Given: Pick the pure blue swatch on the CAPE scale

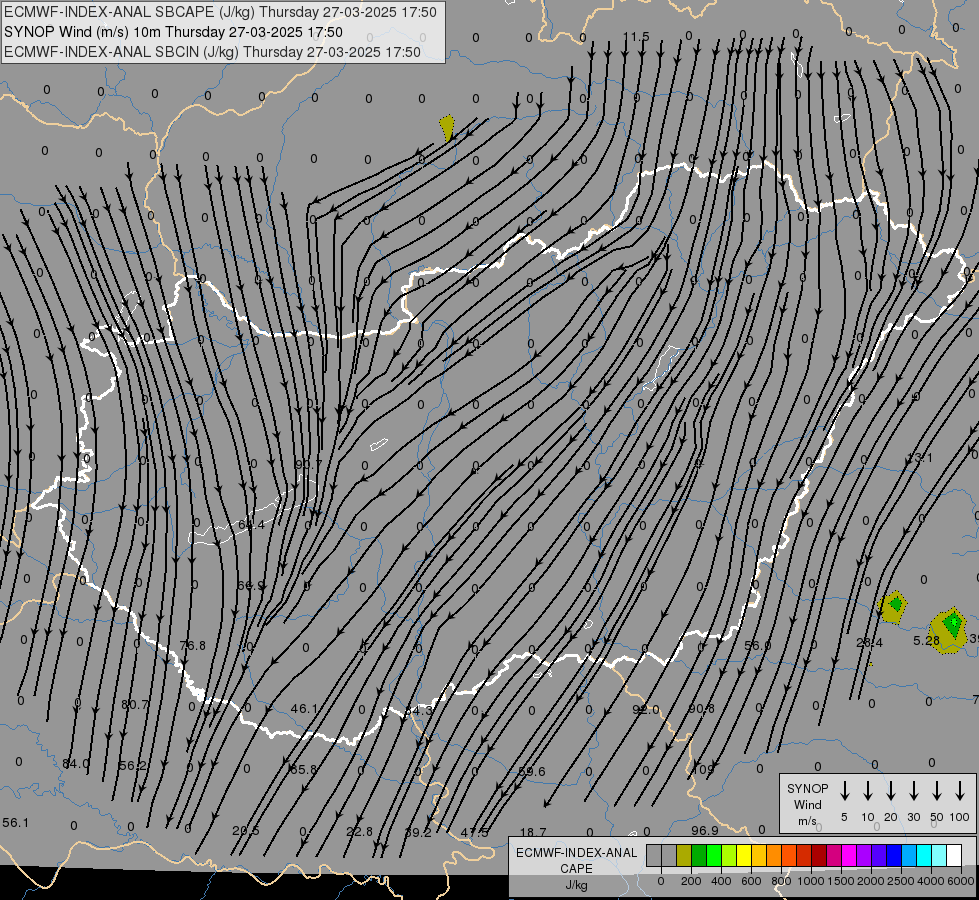Looking at the screenshot, I should coord(894,856).
